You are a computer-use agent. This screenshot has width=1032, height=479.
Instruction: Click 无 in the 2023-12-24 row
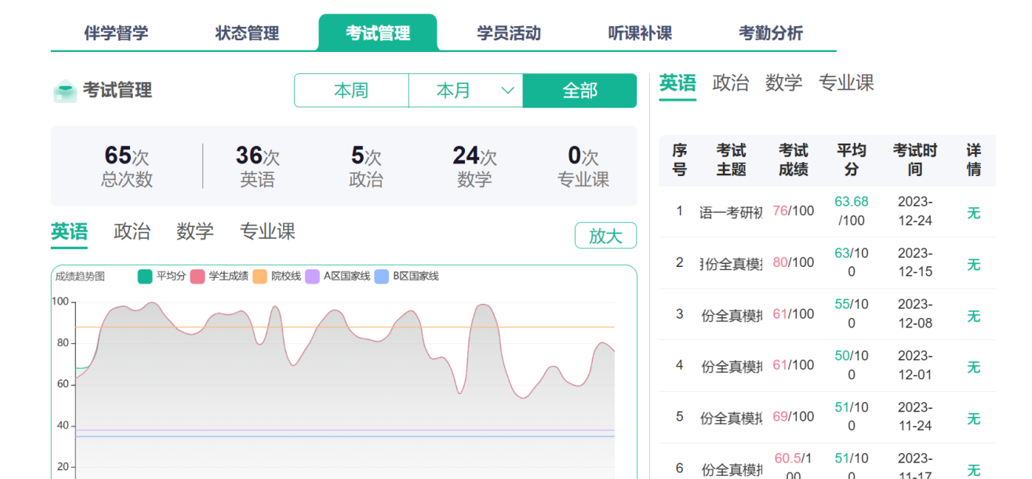point(973,213)
